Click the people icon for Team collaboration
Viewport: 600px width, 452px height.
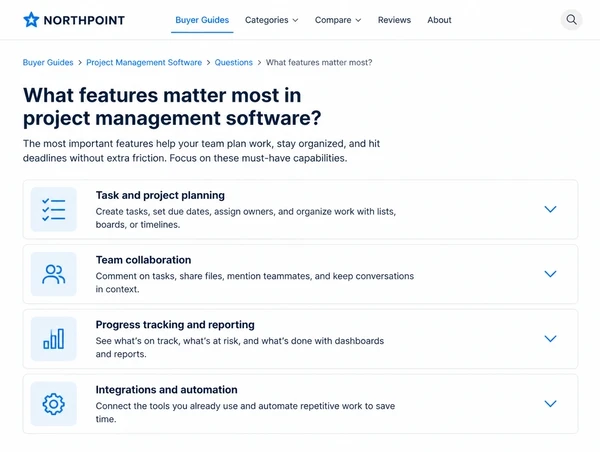point(54,274)
